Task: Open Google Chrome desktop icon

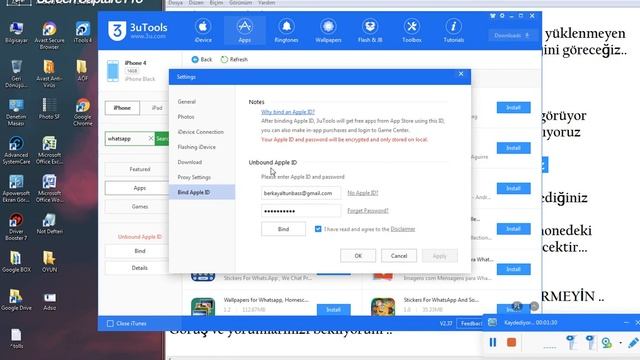Action: click(82, 111)
